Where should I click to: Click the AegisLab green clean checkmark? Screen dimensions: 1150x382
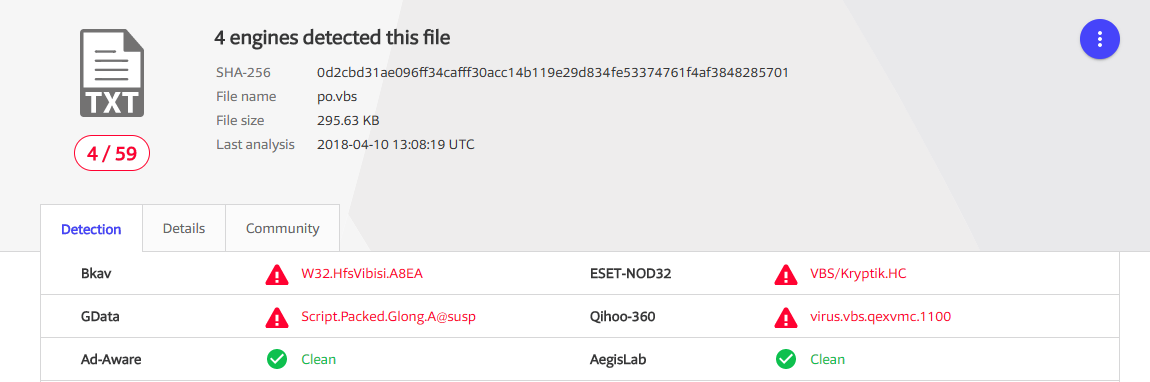point(785,359)
